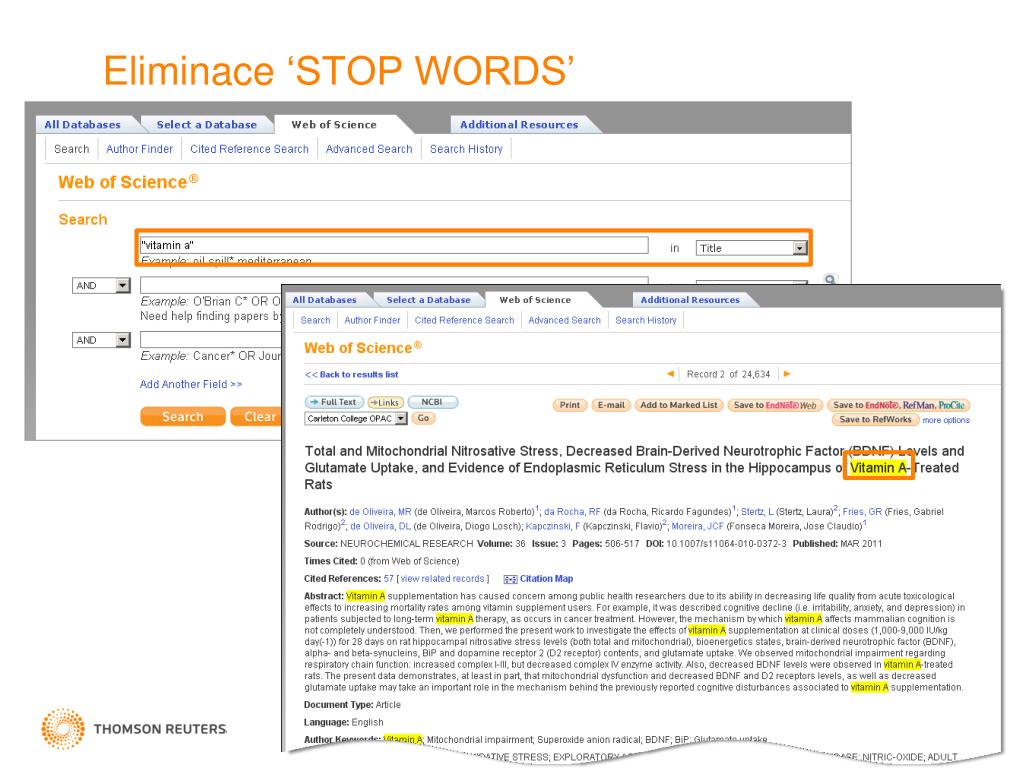Click Add to Marked List button
The height and width of the screenshot is (768, 1024).
pyautogui.click(x=679, y=405)
